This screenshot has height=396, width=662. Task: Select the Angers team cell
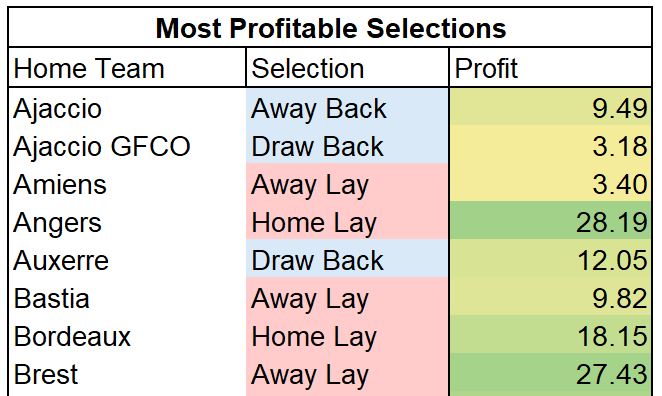(x=127, y=221)
